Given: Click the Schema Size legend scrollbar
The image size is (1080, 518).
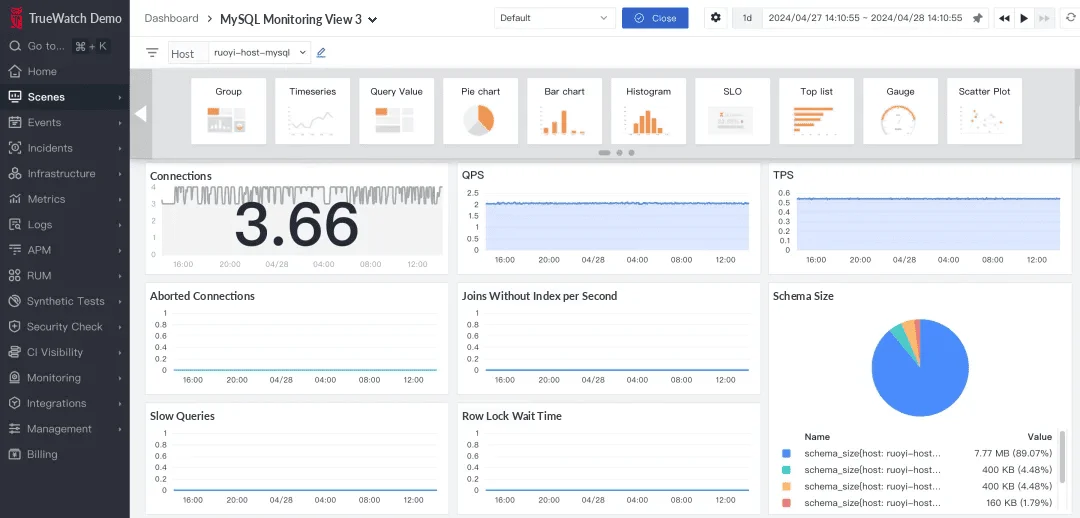Looking at the screenshot, I should [x=1063, y=458].
